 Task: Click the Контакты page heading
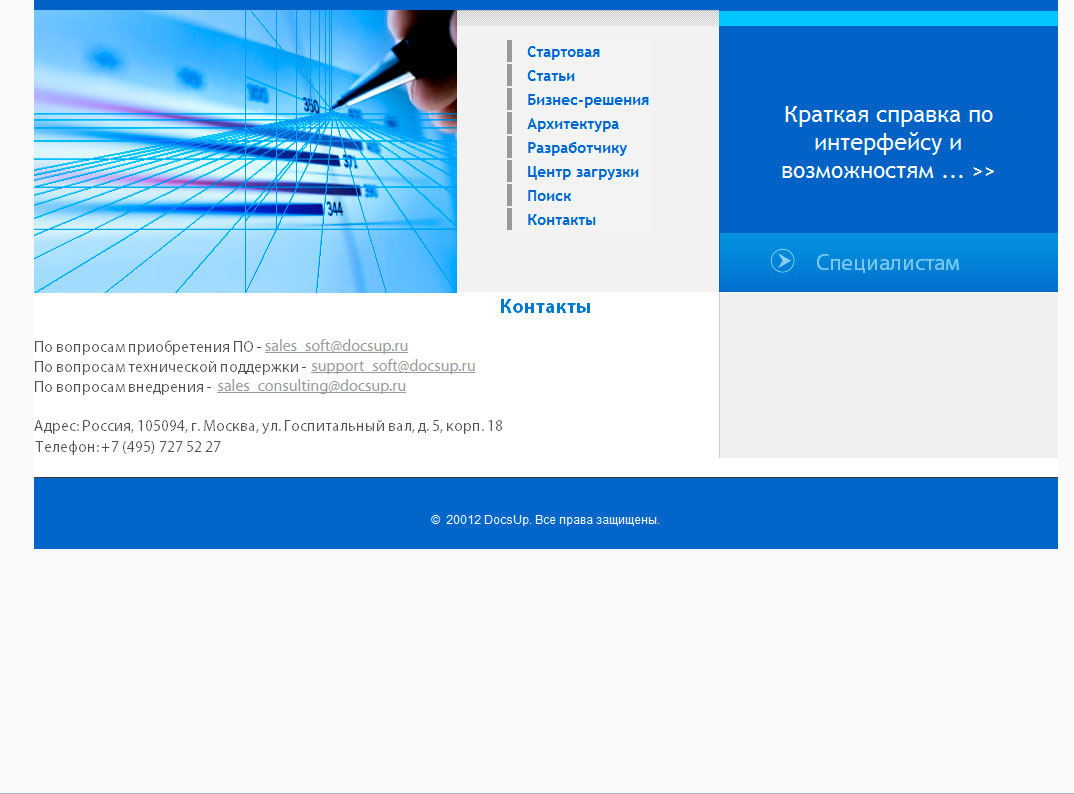click(x=545, y=306)
